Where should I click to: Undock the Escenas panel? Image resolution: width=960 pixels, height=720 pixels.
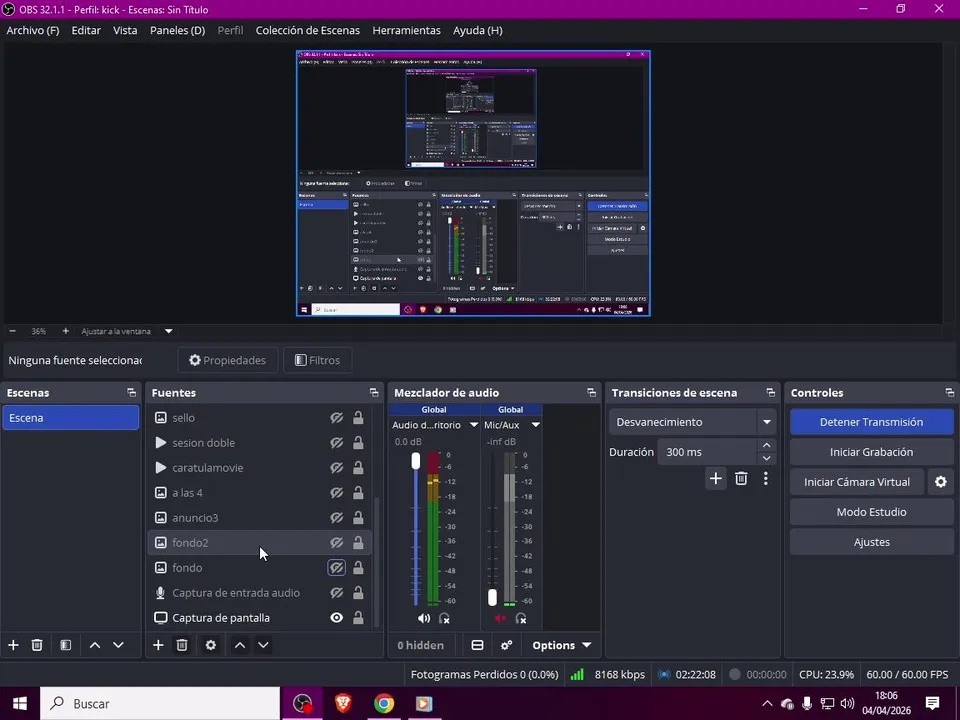pos(131,392)
